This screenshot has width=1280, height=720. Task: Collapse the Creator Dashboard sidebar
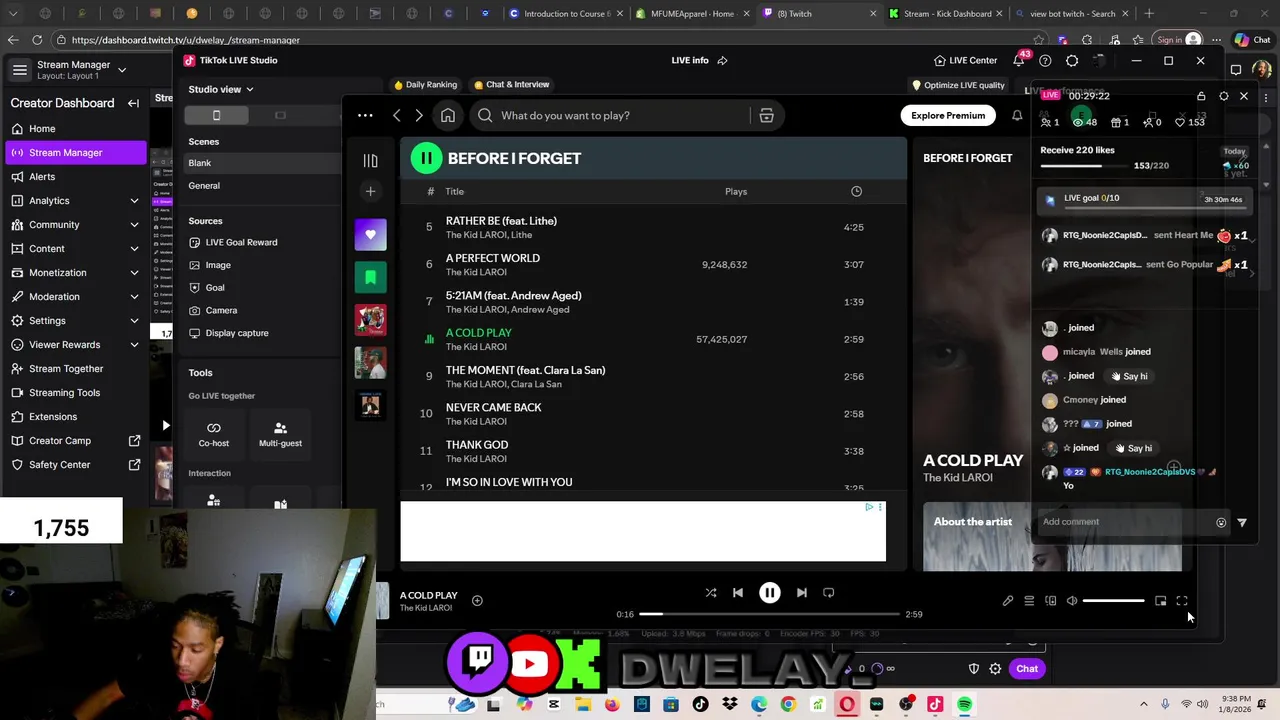(133, 103)
